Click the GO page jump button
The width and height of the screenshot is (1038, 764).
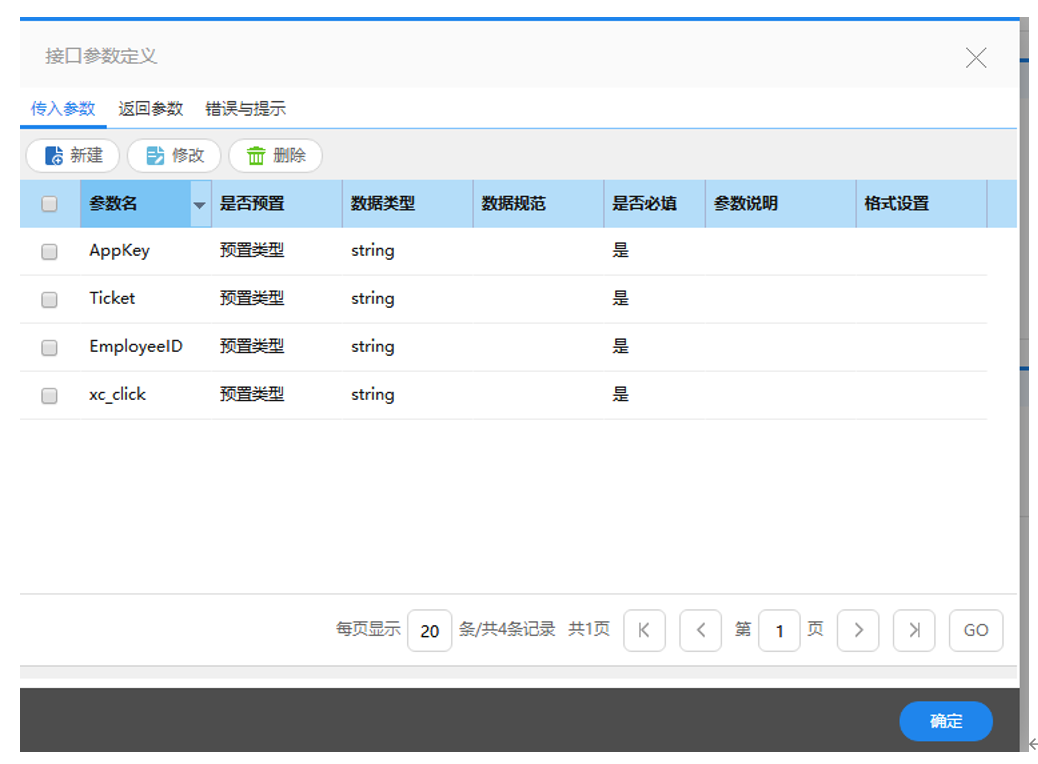(976, 630)
